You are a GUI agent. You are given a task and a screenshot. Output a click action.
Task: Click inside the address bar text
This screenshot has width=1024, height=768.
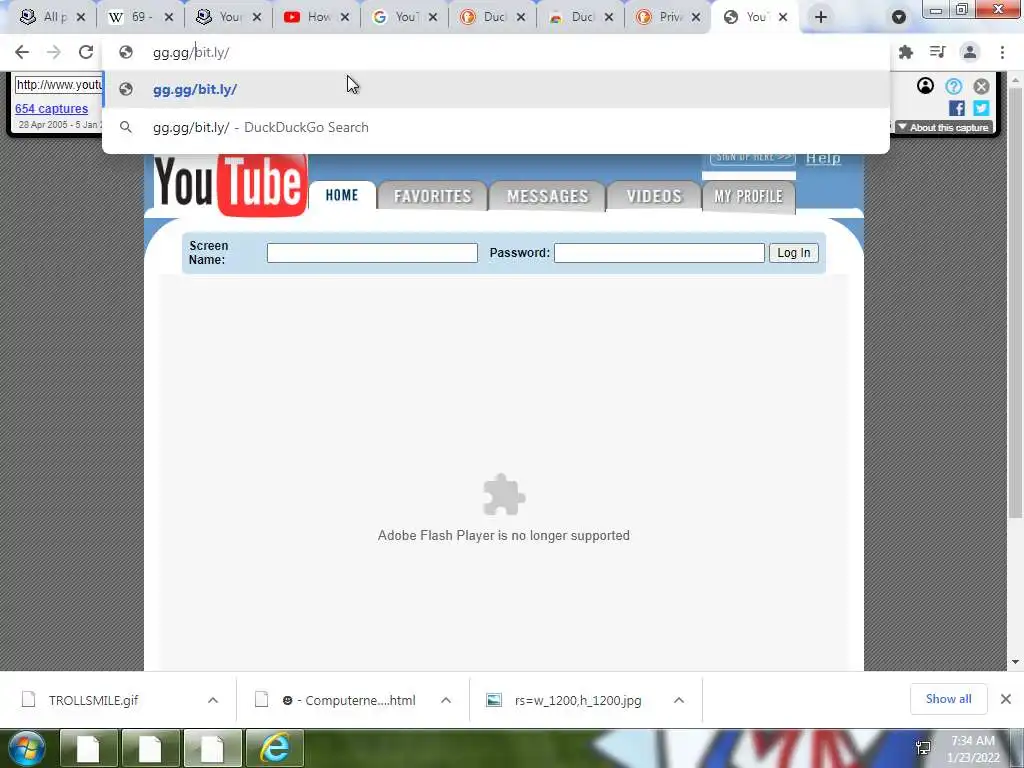191,52
